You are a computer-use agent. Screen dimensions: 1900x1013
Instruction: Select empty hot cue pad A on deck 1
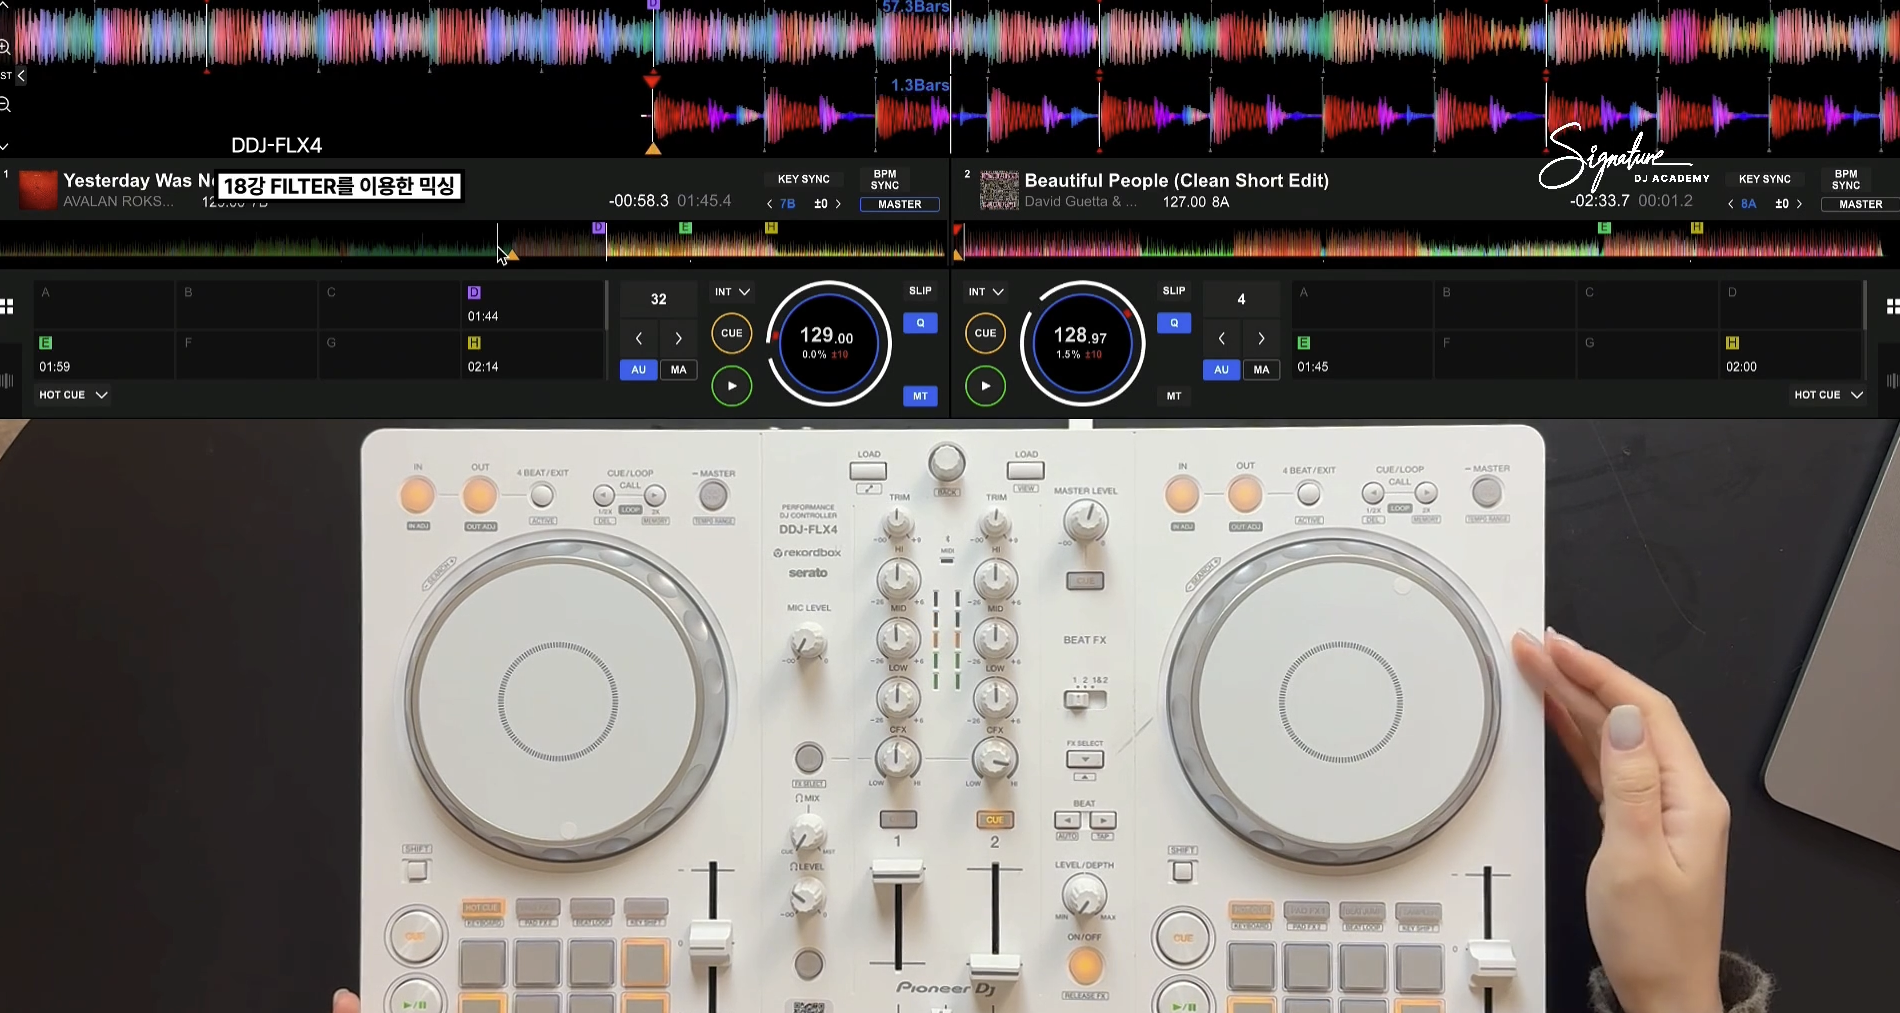click(x=104, y=304)
